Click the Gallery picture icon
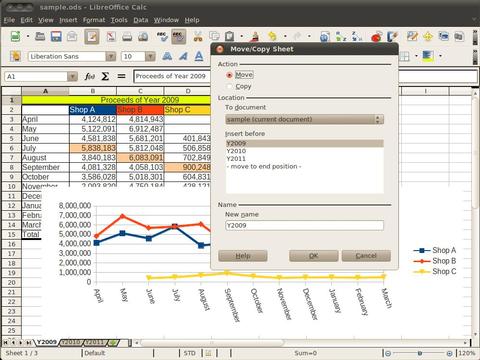Image resolution: width=480 pixels, height=360 pixels. point(444,36)
